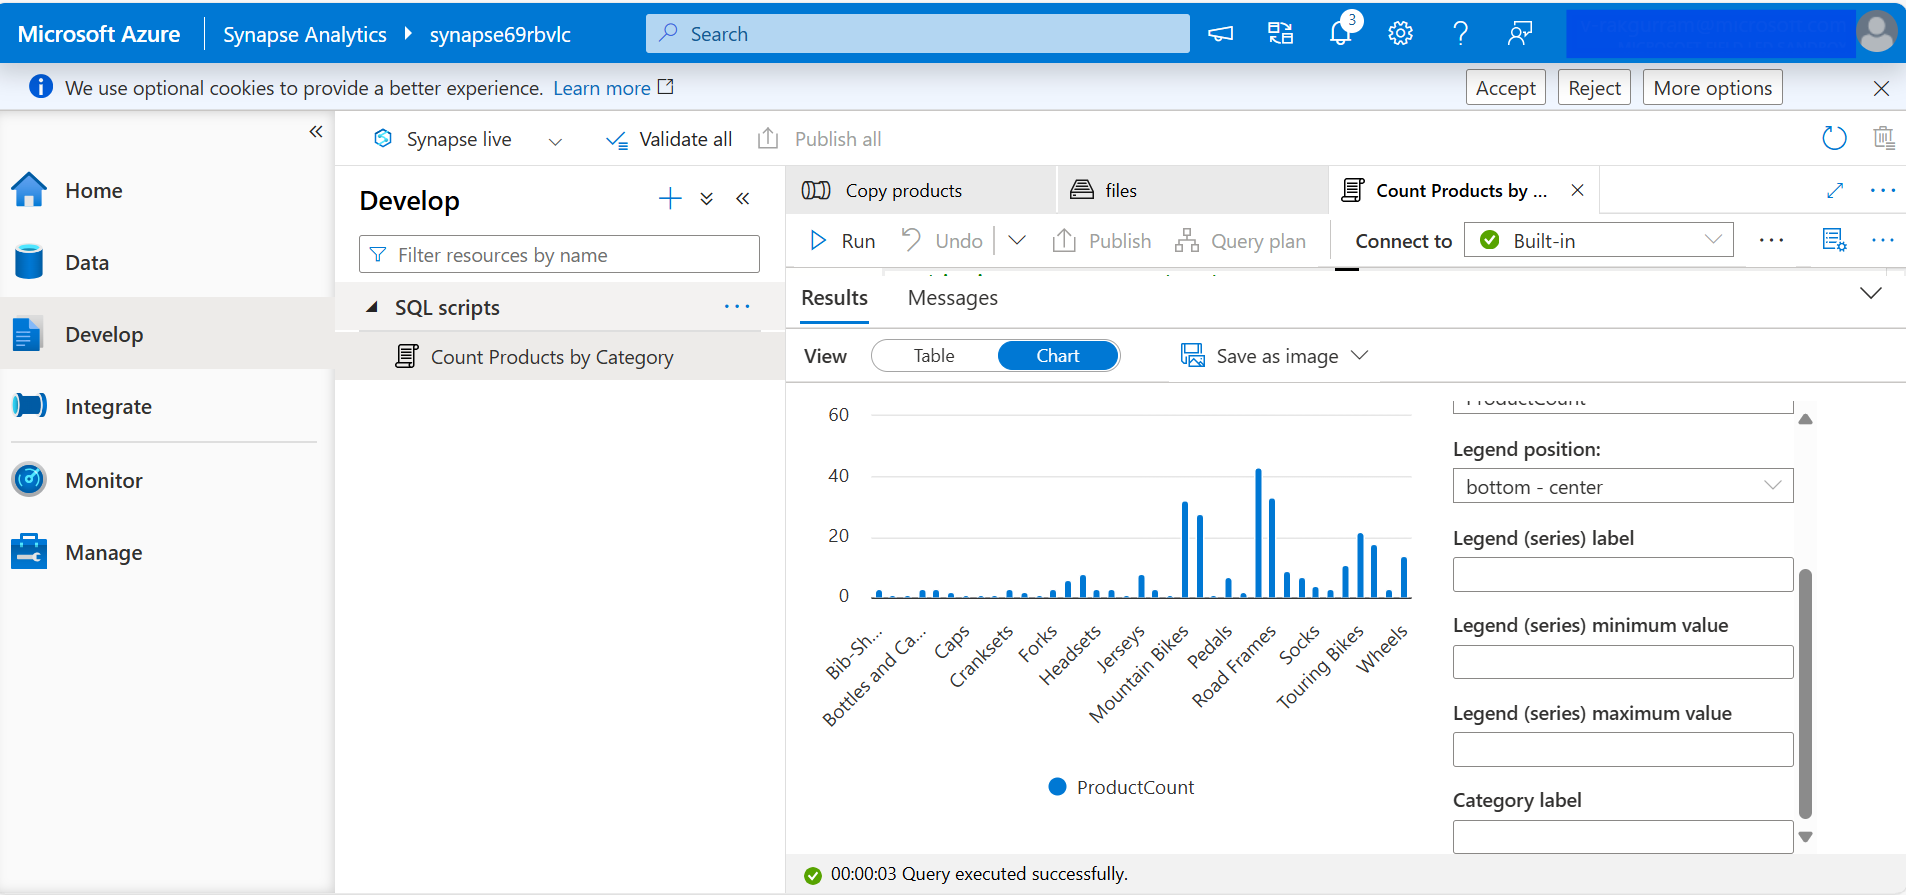Expand all Develop items double-chevron icon
This screenshot has width=1906, height=895.
[x=707, y=199]
